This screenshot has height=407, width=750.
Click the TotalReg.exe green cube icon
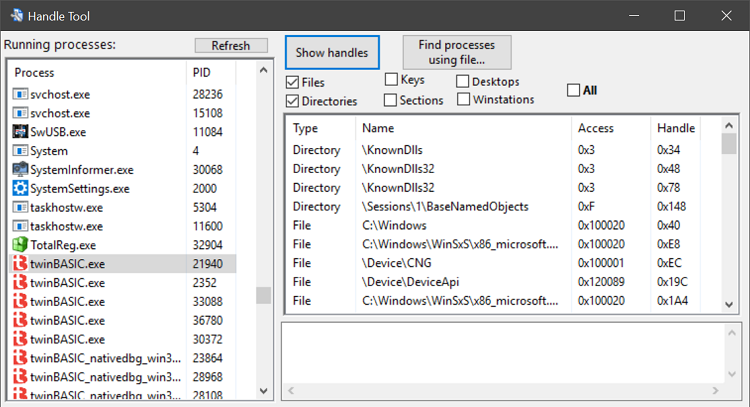20,245
